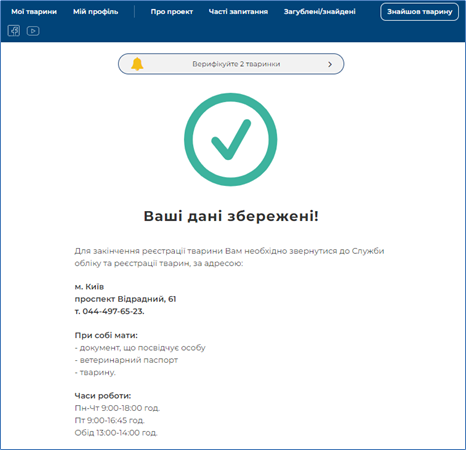The image size is (466, 450).
Task: Click the phone number 044-497-65-23
Action: click(113, 311)
